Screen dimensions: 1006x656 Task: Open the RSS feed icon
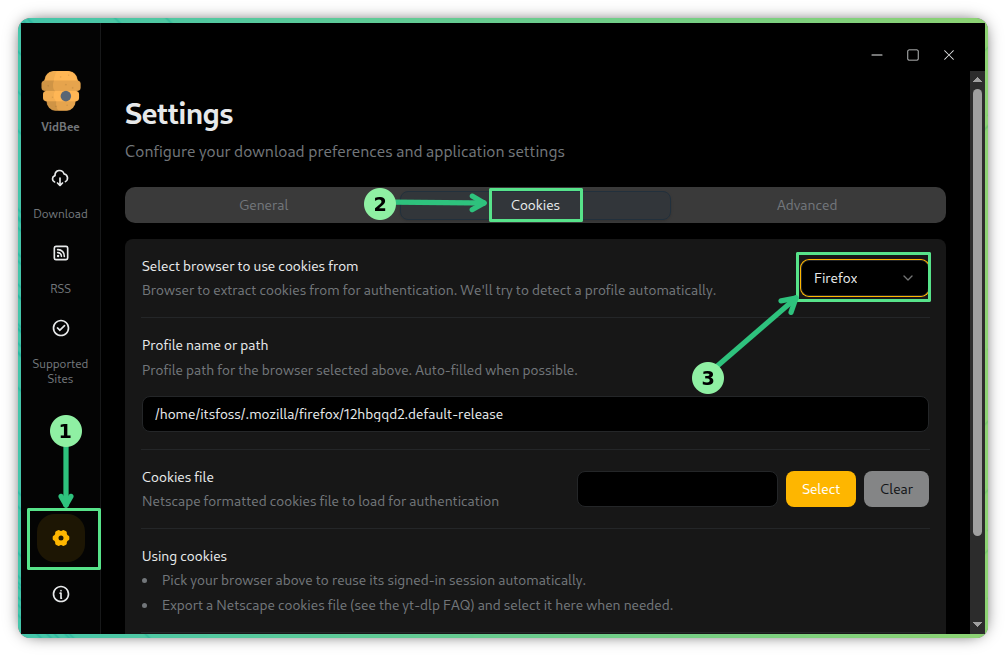coord(60,254)
